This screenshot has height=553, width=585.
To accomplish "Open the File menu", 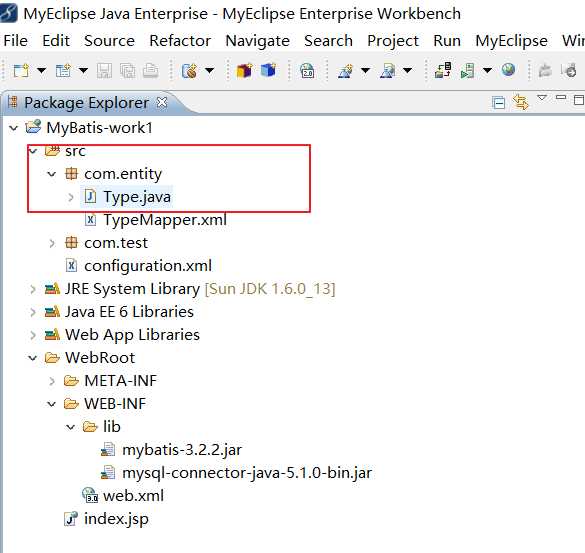I will click(16, 41).
